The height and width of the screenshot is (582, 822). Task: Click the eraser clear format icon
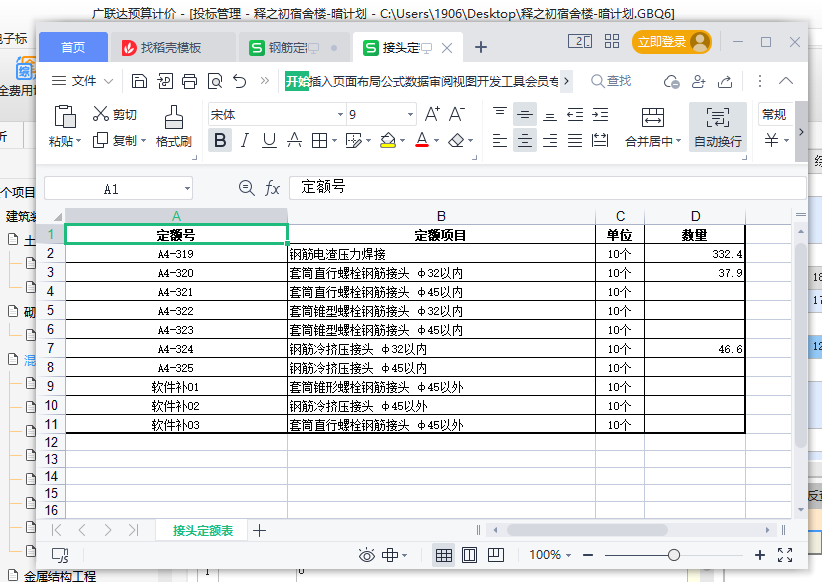(456, 141)
